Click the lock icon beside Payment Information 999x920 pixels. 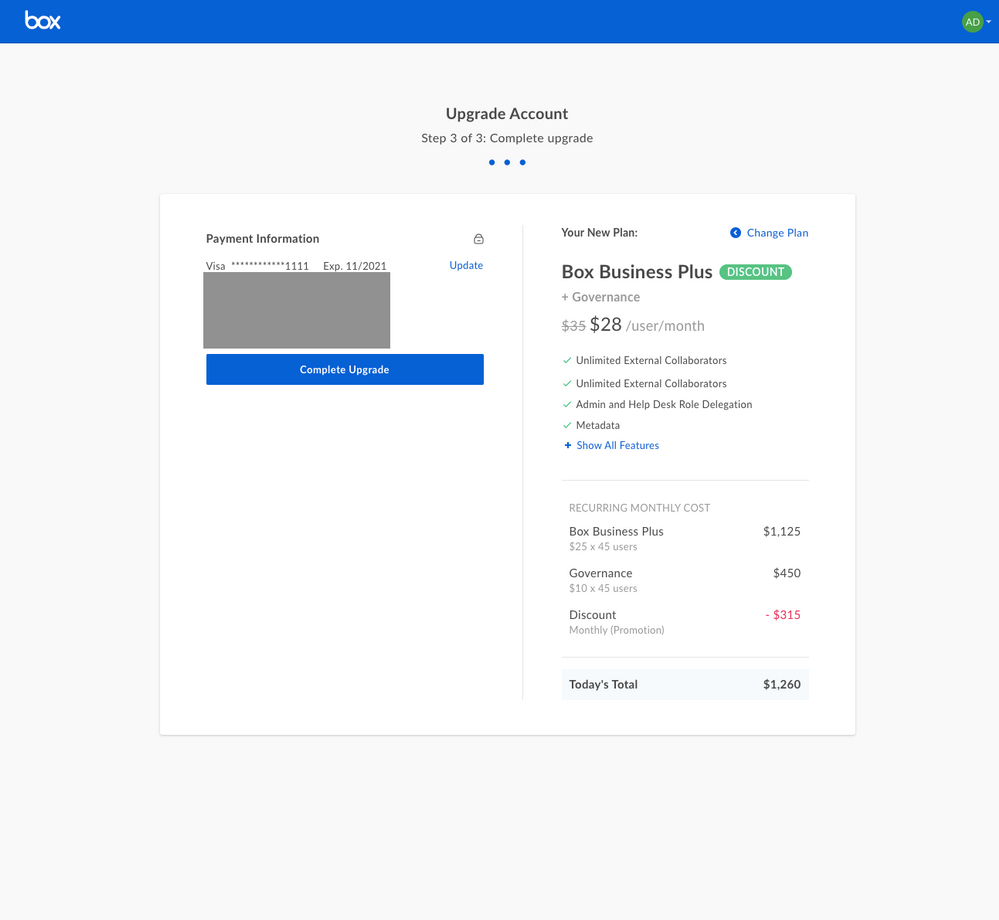pyautogui.click(x=478, y=239)
